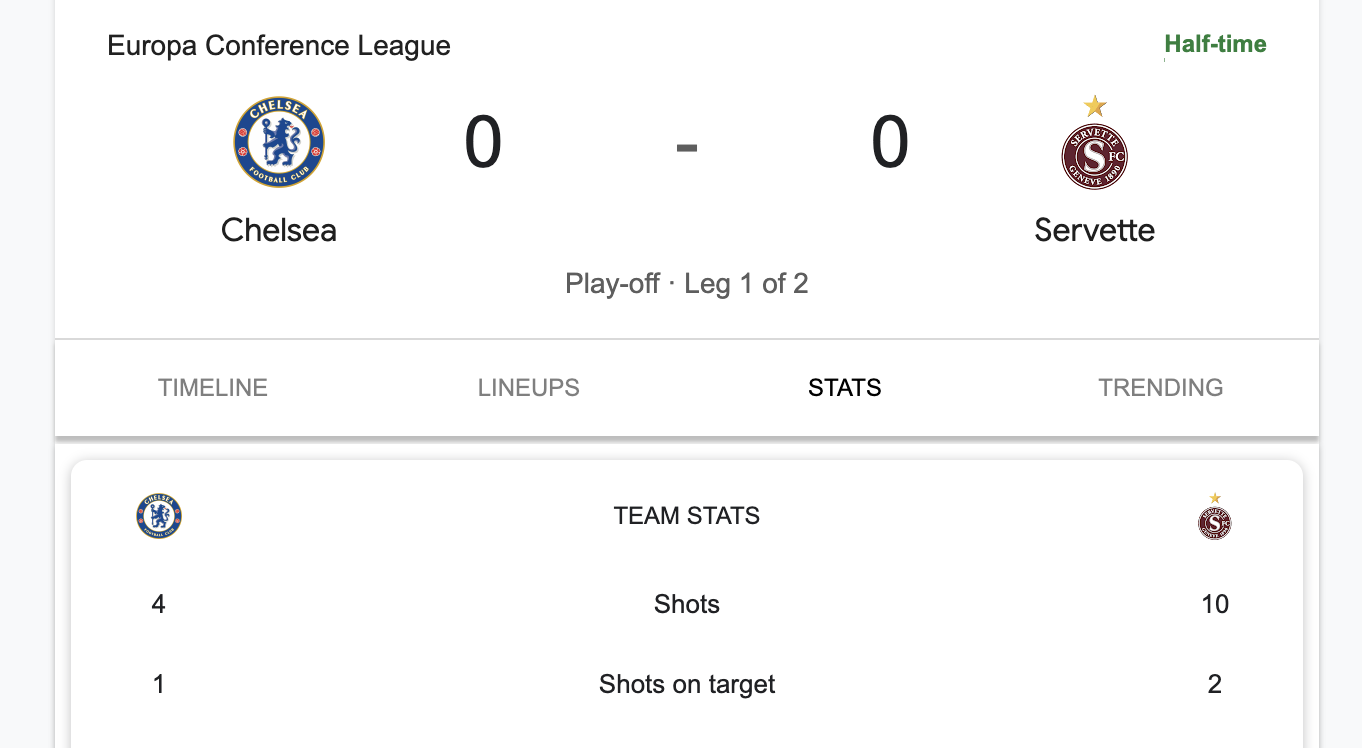Click the Play-off Leg 1 of 2 text

pyautogui.click(x=687, y=284)
